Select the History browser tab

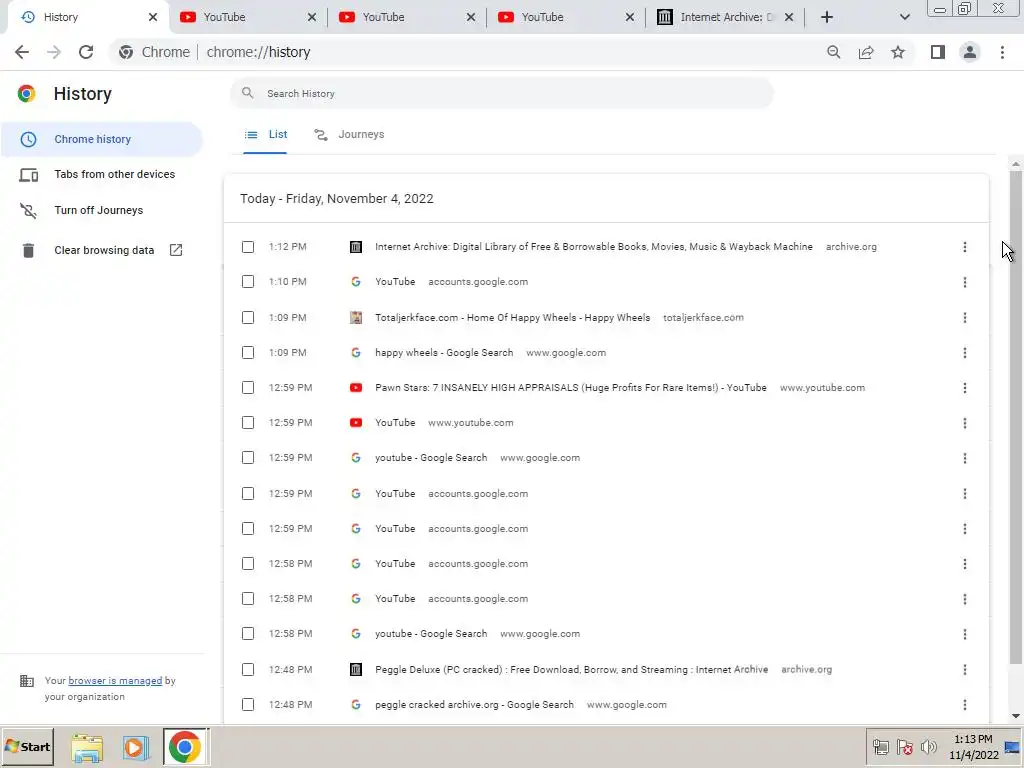(86, 18)
